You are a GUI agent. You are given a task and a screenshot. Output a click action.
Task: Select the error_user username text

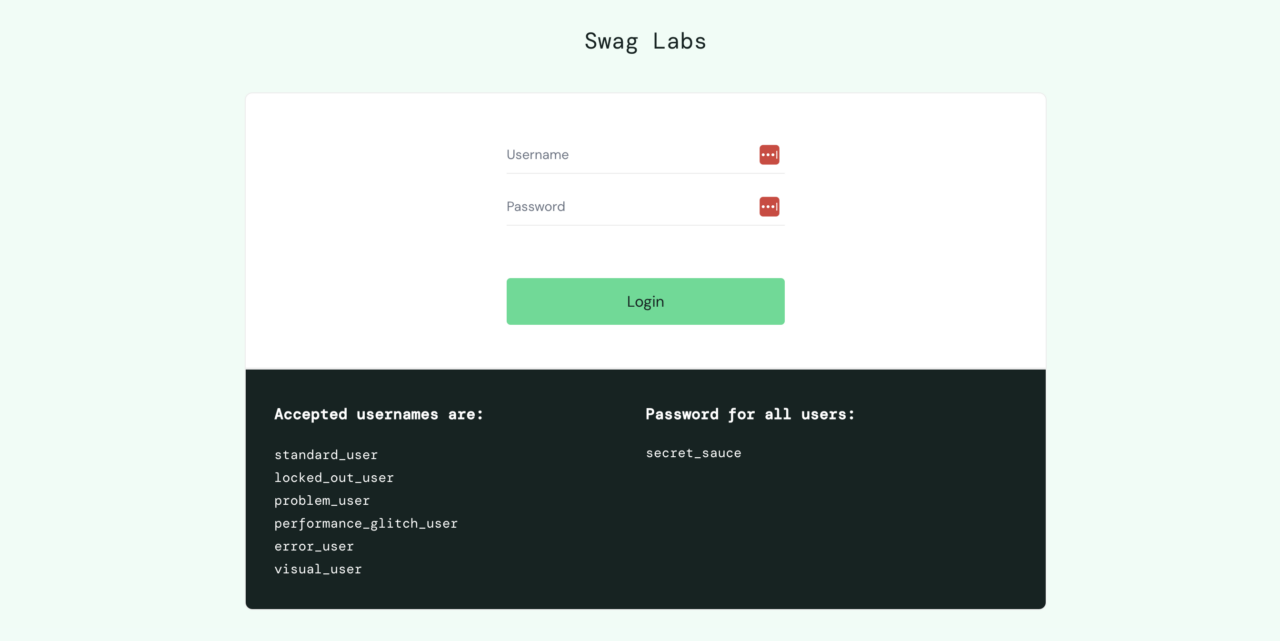coord(314,545)
